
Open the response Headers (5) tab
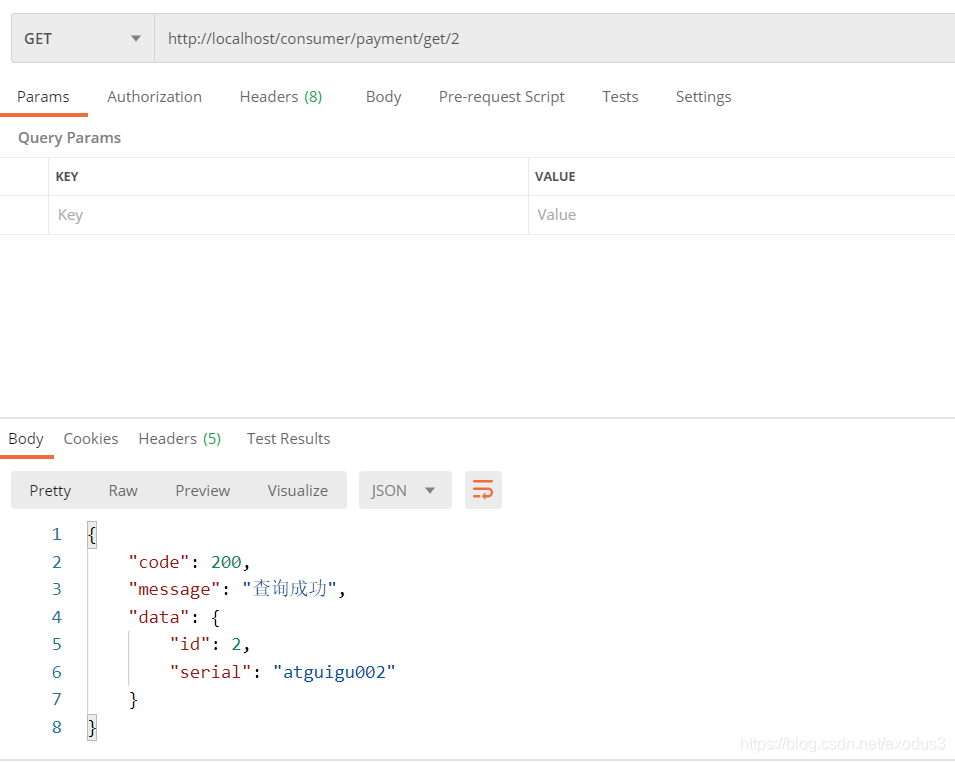pos(180,439)
